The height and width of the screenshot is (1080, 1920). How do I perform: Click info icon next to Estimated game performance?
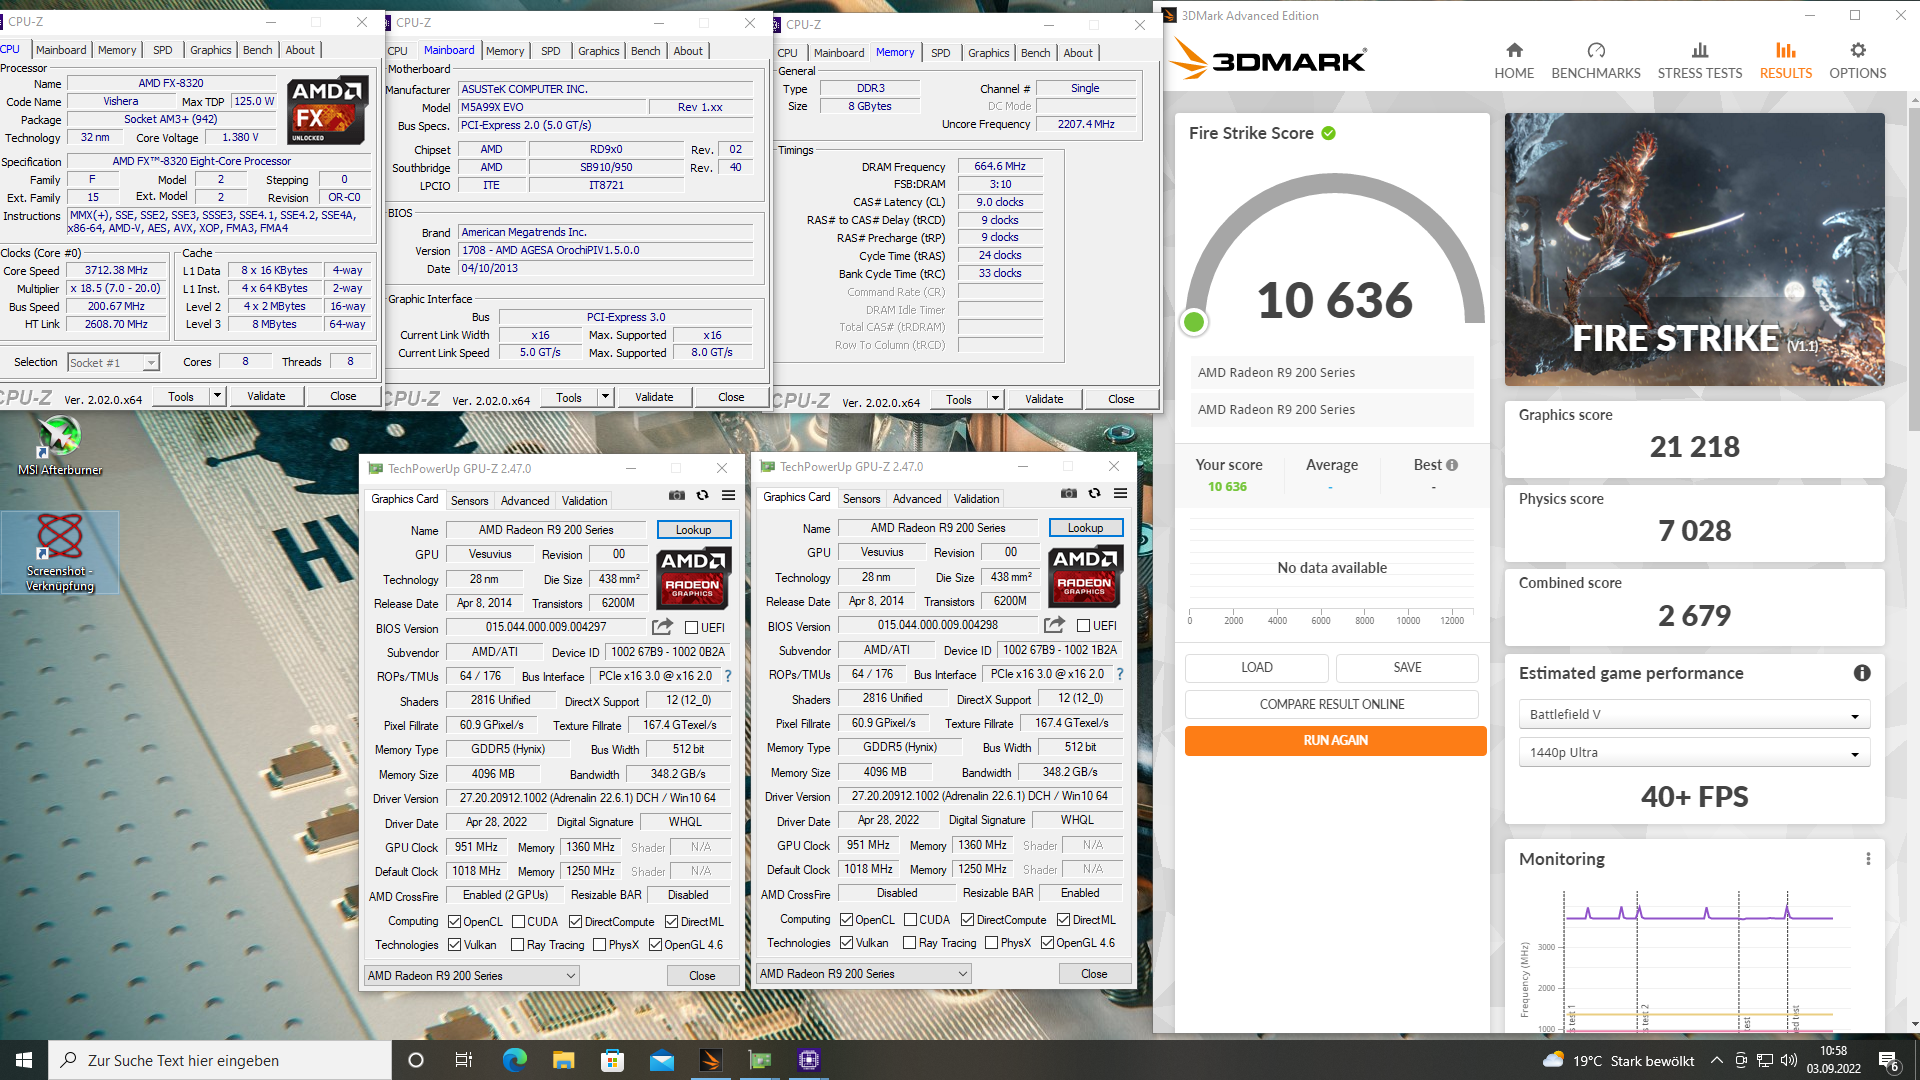[x=1862, y=673]
